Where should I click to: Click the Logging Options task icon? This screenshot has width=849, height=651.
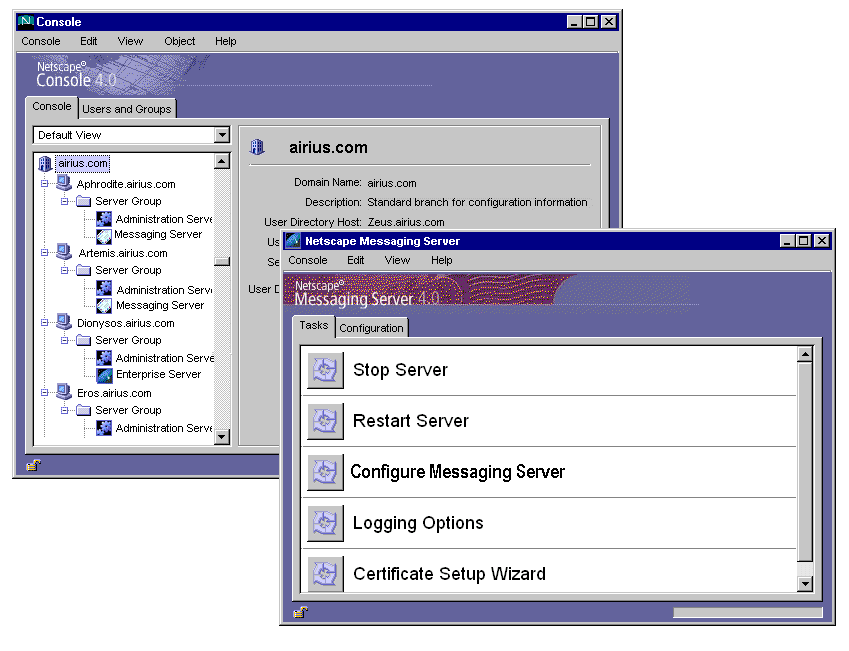point(325,523)
